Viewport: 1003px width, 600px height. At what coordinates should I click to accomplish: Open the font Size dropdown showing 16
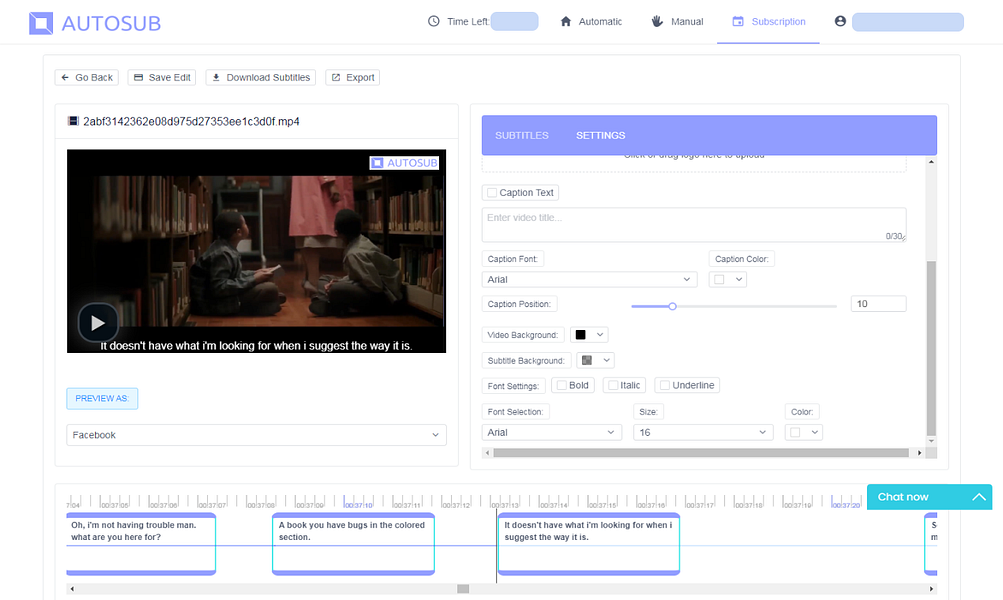click(702, 431)
